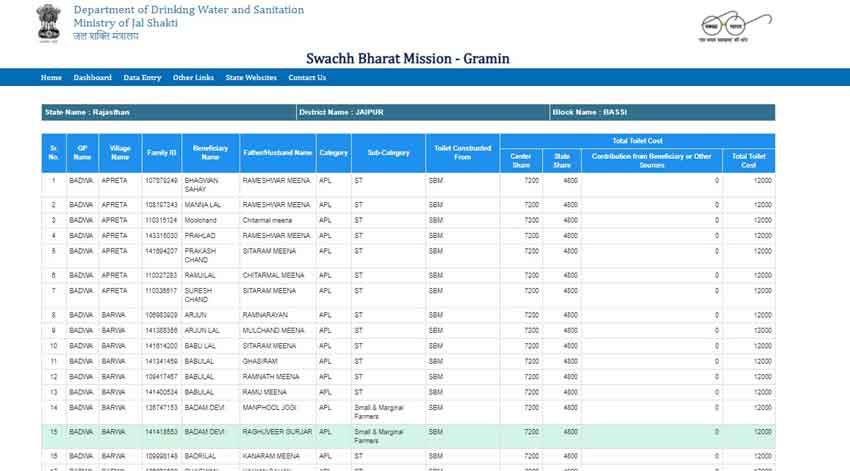Click father name RAMNARAYAN in row 8
This screenshot has height=471, width=850.
click(x=265, y=315)
